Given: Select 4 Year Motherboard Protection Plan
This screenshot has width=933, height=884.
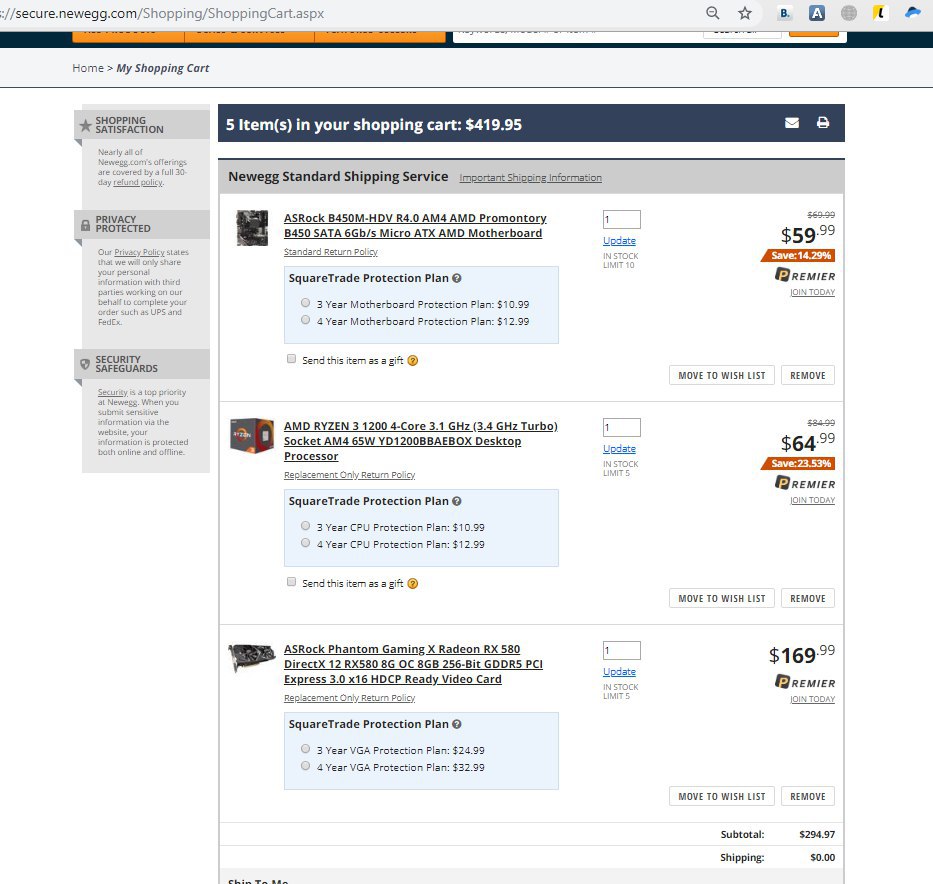Looking at the screenshot, I should pyautogui.click(x=305, y=320).
